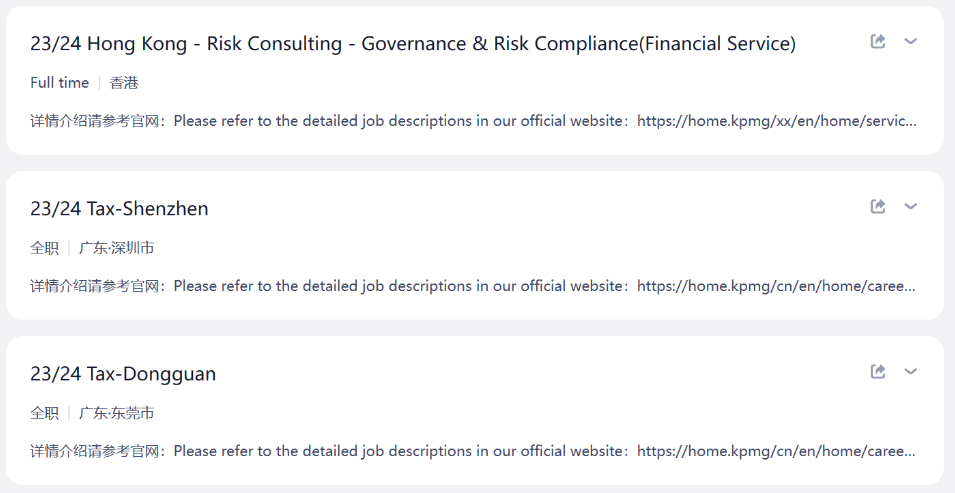Image resolution: width=955 pixels, height=493 pixels.
Task: Expand the Hong Kong Risk Consulting listing
Action: (911, 41)
